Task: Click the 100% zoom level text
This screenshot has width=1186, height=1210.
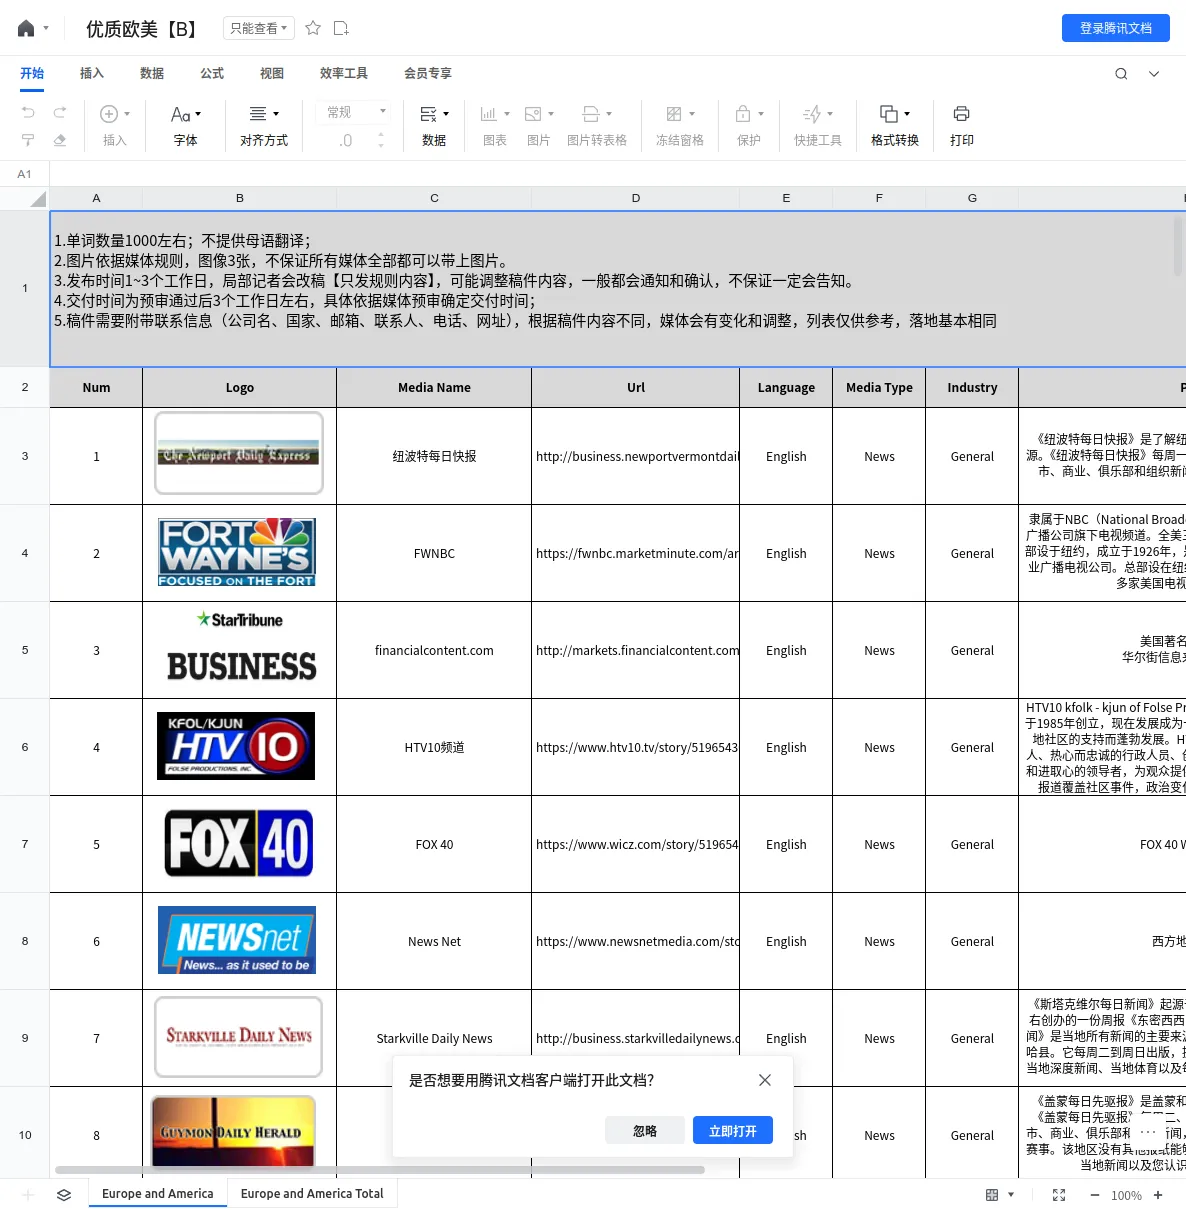Action: click(x=1126, y=1195)
